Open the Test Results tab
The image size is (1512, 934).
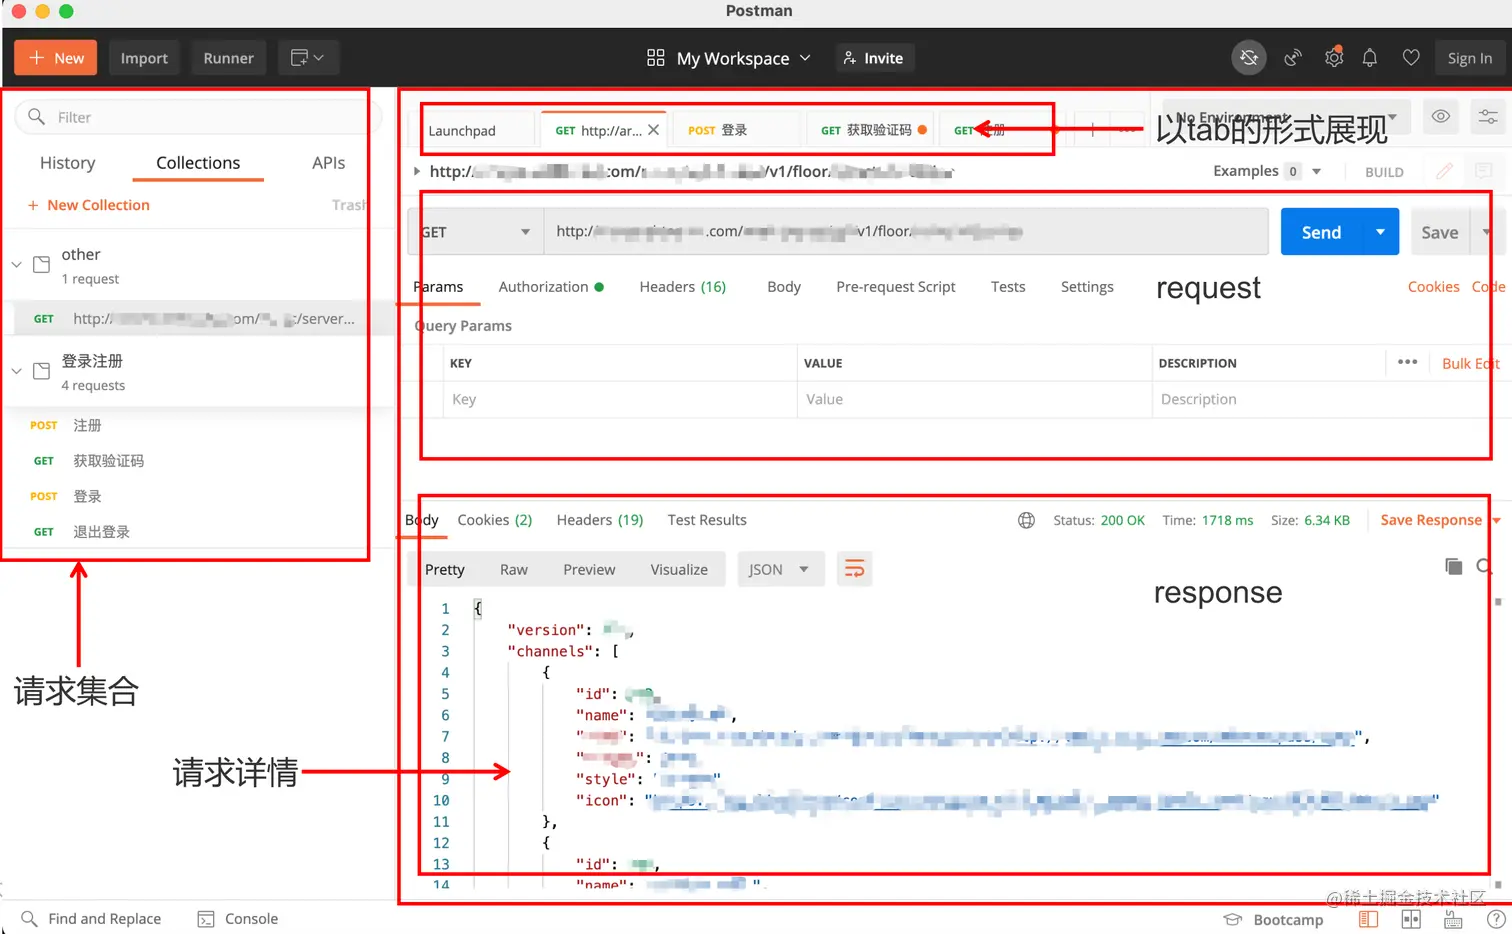[x=707, y=520]
